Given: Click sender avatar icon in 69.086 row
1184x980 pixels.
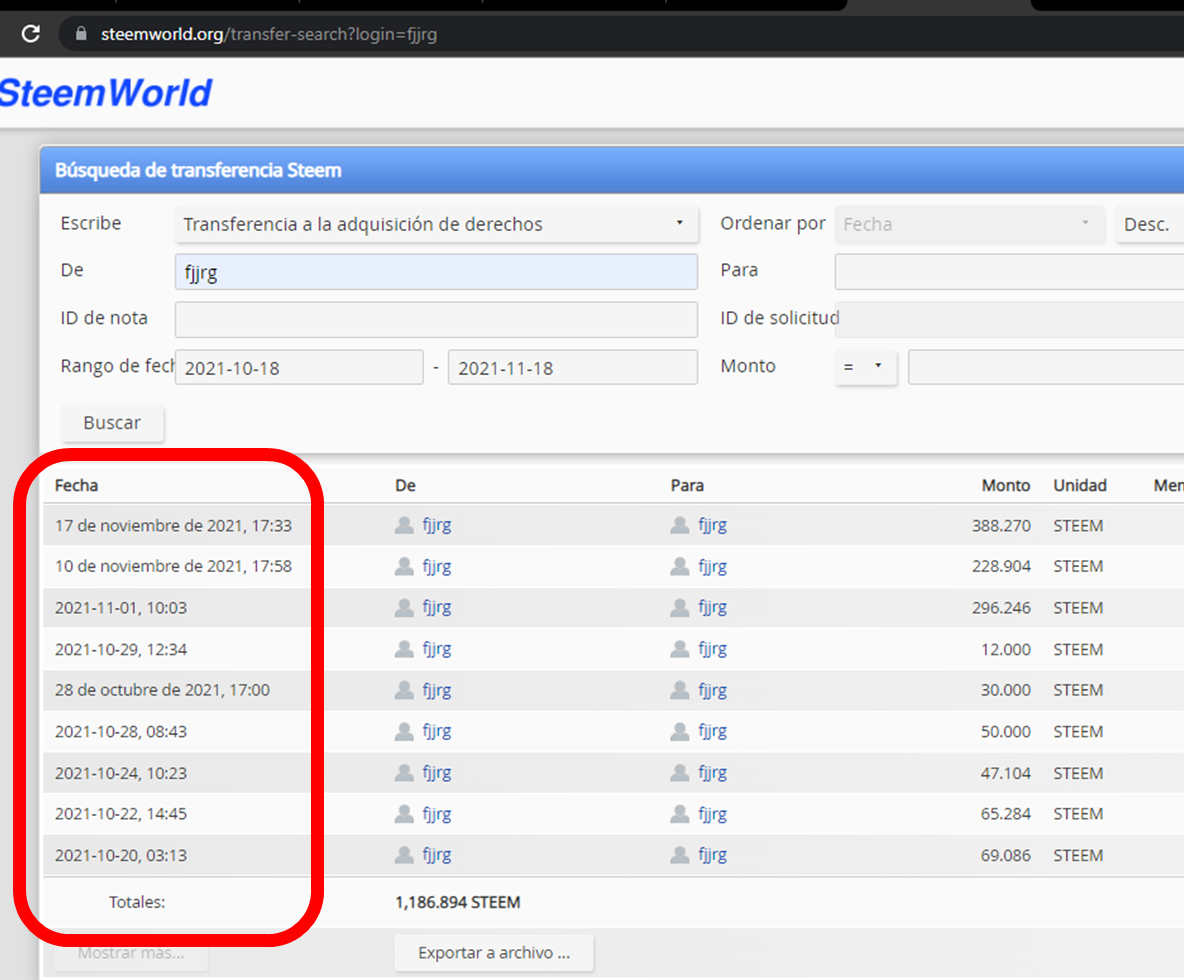Looking at the screenshot, I should (404, 855).
